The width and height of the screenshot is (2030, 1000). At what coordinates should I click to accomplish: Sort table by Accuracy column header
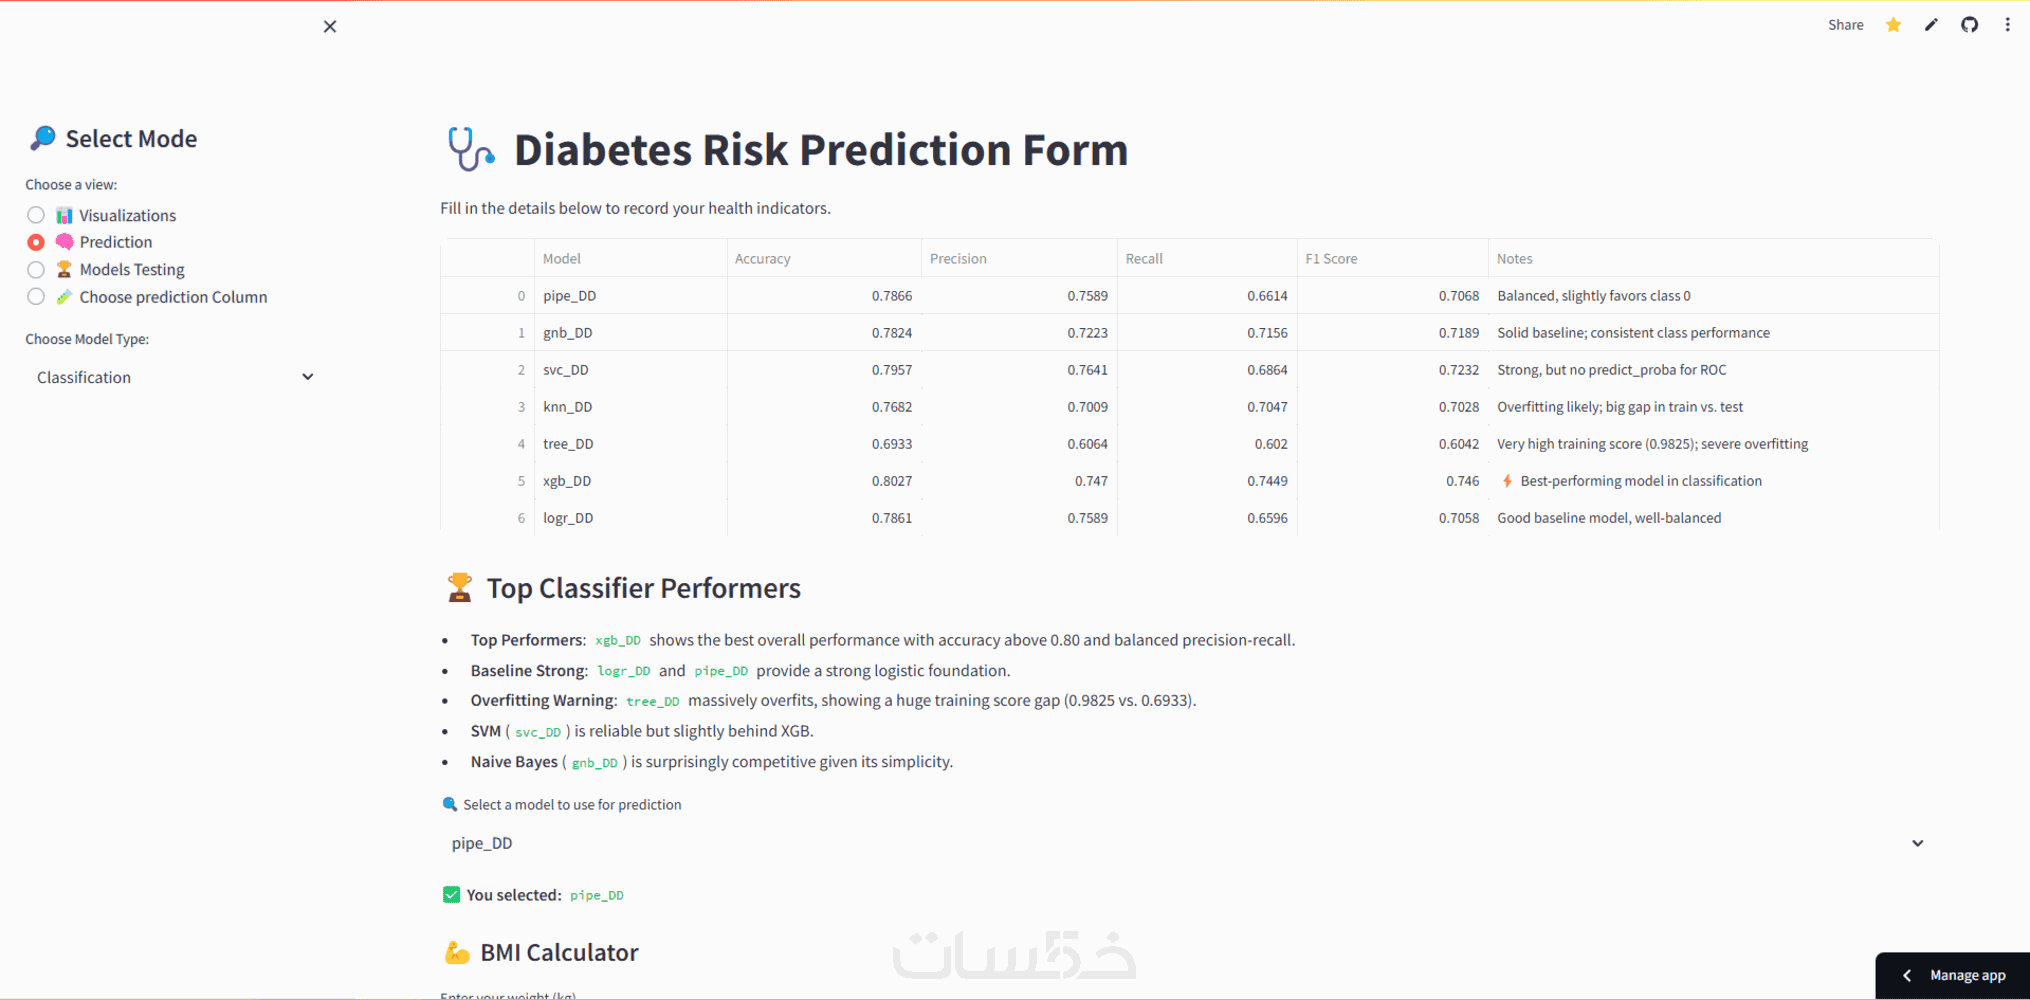point(763,259)
